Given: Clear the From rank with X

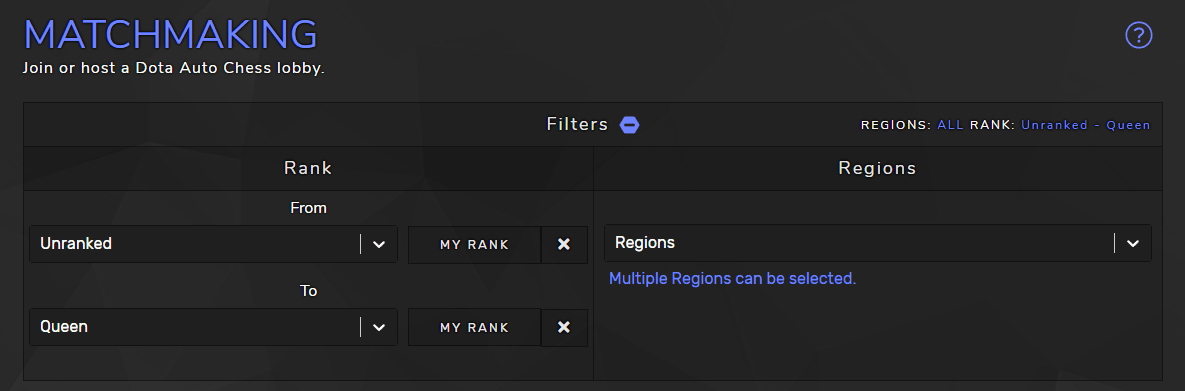Looking at the screenshot, I should [564, 244].
